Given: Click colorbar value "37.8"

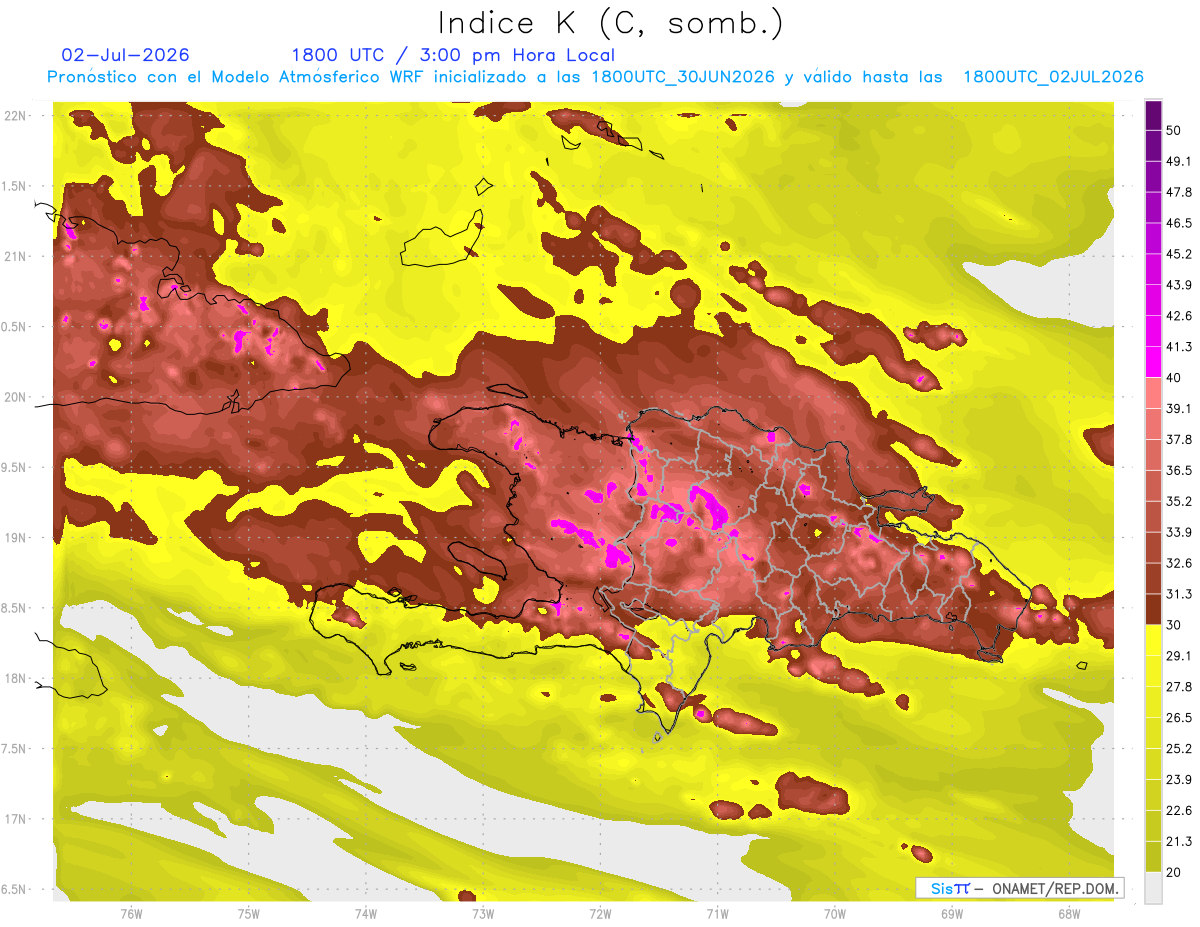Looking at the screenshot, I should [x=1179, y=440].
